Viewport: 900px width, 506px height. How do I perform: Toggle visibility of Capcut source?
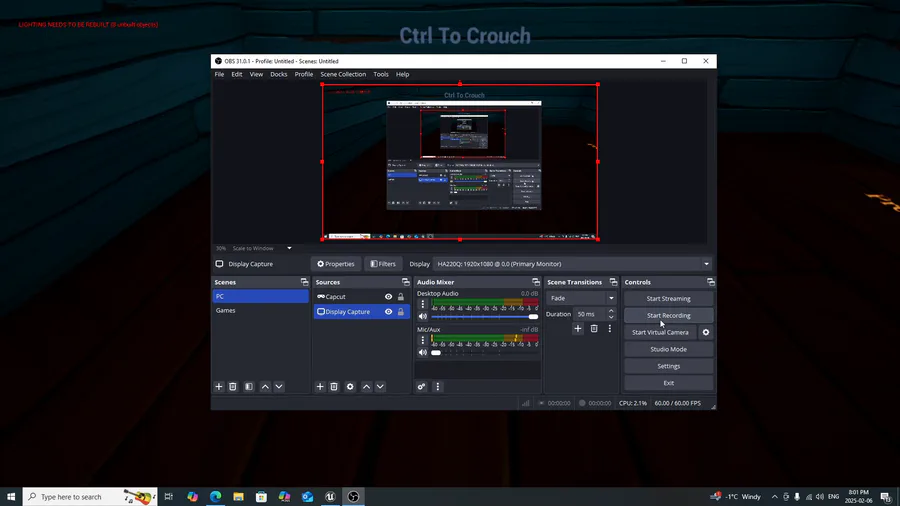coord(389,297)
